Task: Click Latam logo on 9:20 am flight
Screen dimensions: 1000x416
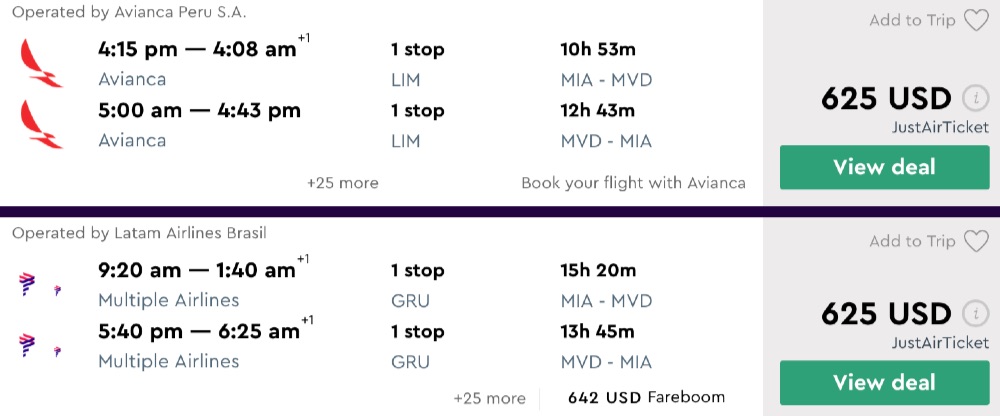Action: click(28, 284)
